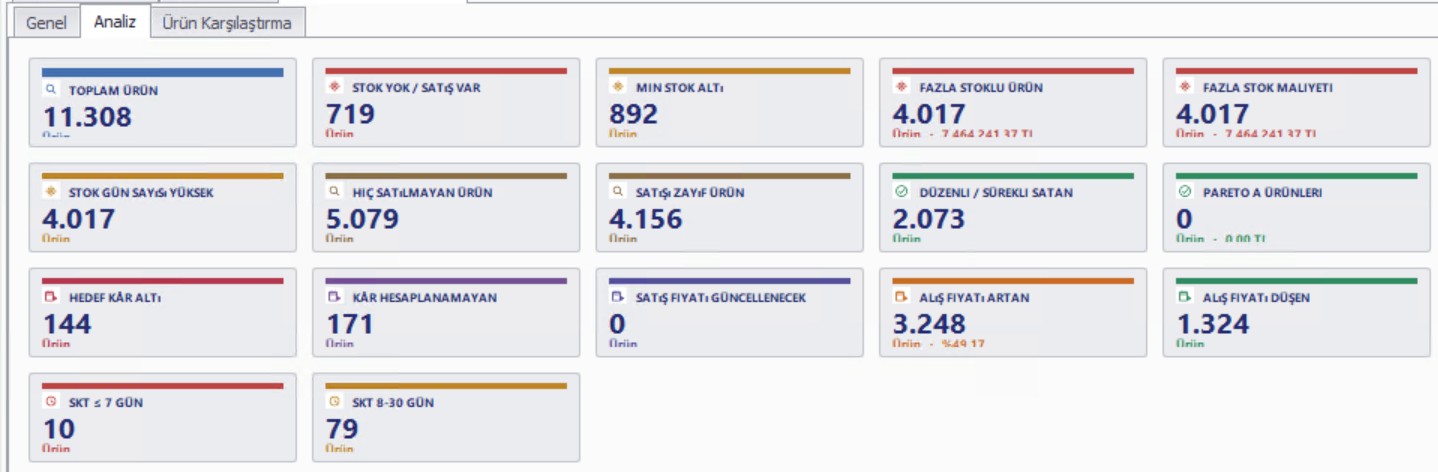Select the FAZLA STOKLU ÜRÜN card title

(x=983, y=88)
